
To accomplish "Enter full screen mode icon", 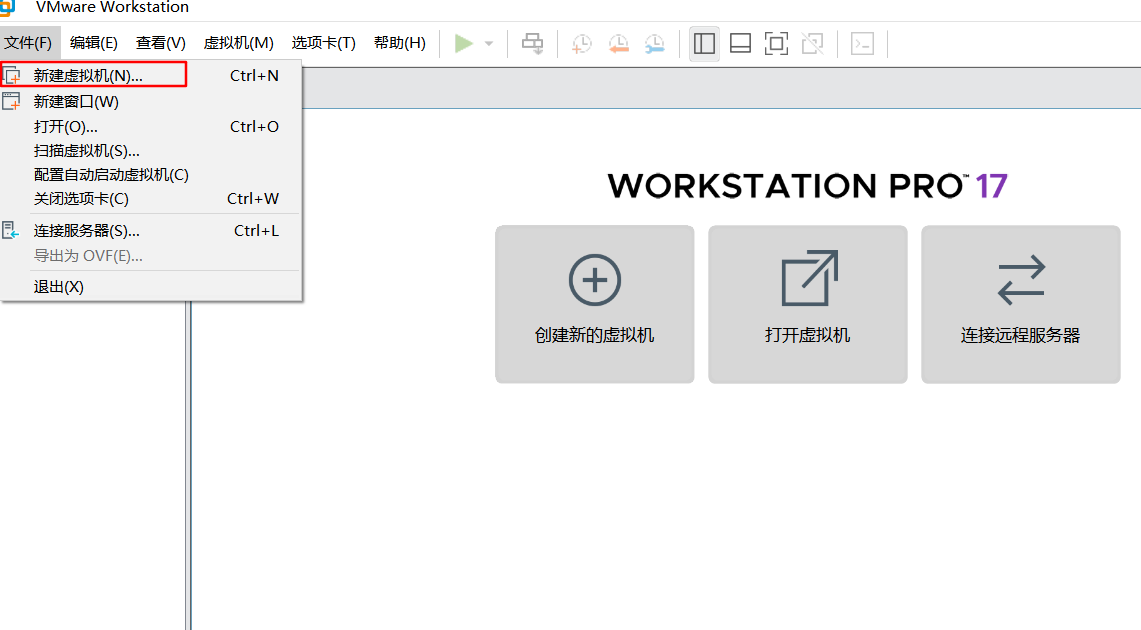I will [776, 44].
